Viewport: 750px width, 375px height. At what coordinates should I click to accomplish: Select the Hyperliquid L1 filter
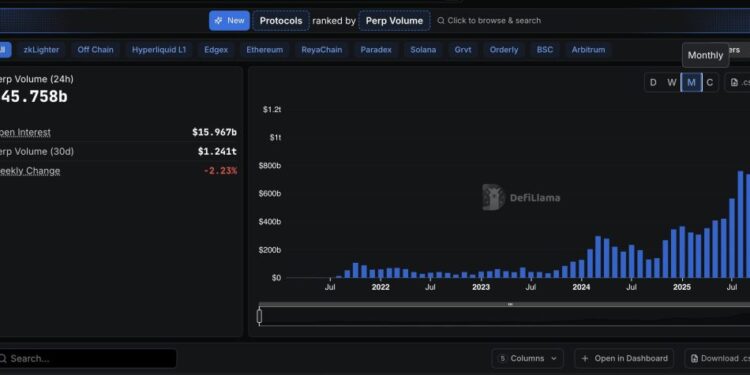(159, 50)
